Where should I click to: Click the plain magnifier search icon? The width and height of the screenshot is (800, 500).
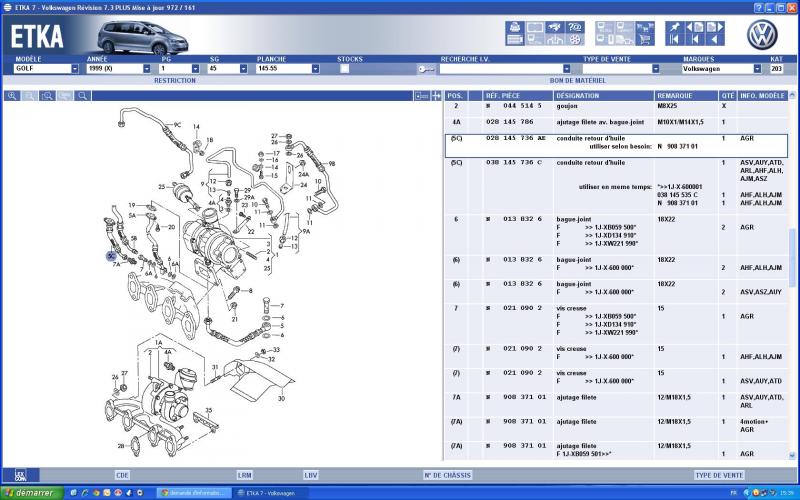[x=82, y=95]
